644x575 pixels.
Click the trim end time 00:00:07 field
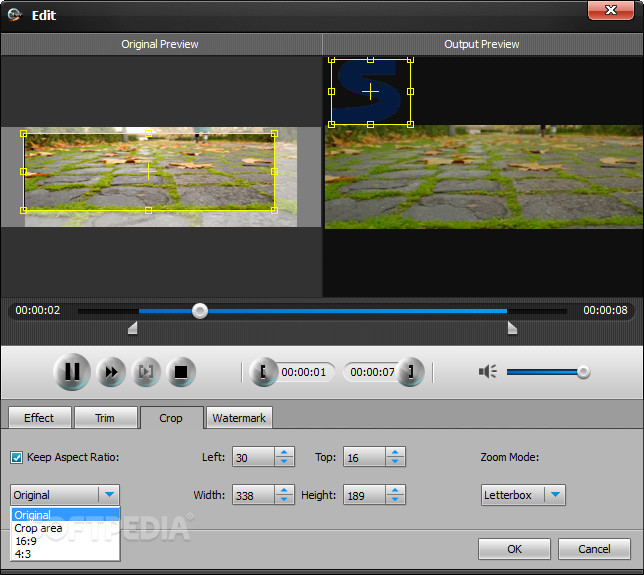pyautogui.click(x=372, y=372)
